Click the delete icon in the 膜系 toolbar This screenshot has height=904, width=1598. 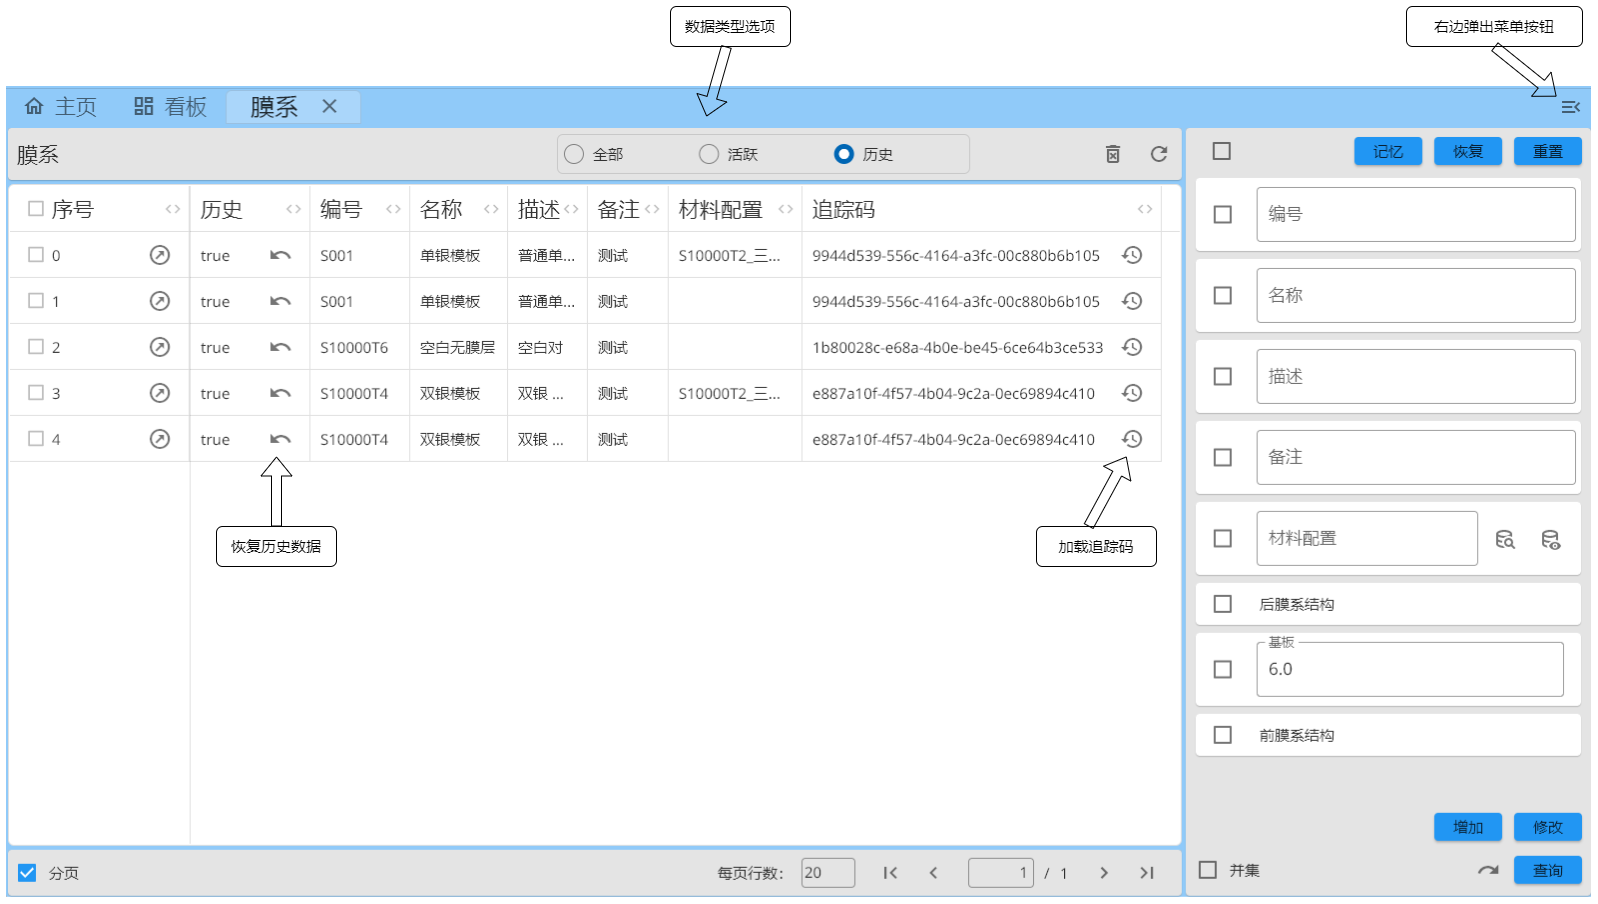pyautogui.click(x=1112, y=154)
